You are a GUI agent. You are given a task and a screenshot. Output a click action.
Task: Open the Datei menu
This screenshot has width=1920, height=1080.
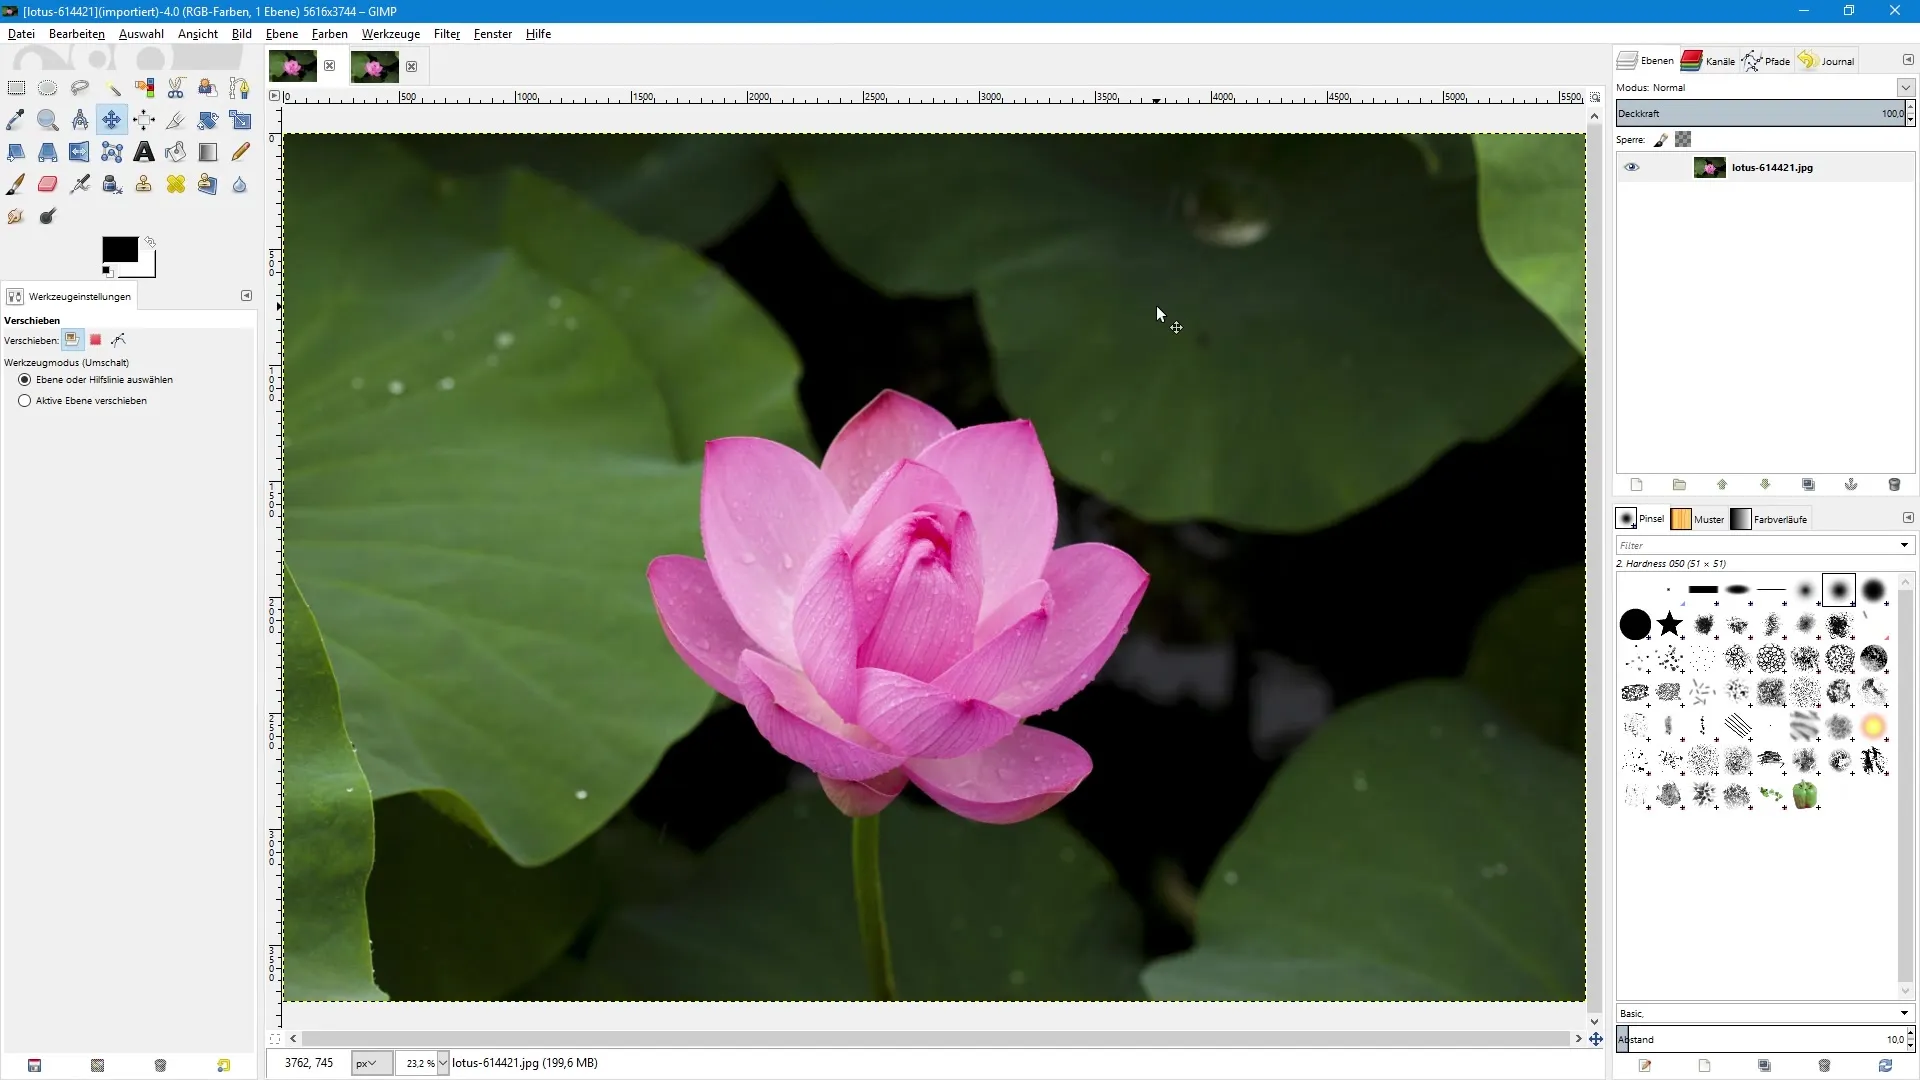coord(21,34)
